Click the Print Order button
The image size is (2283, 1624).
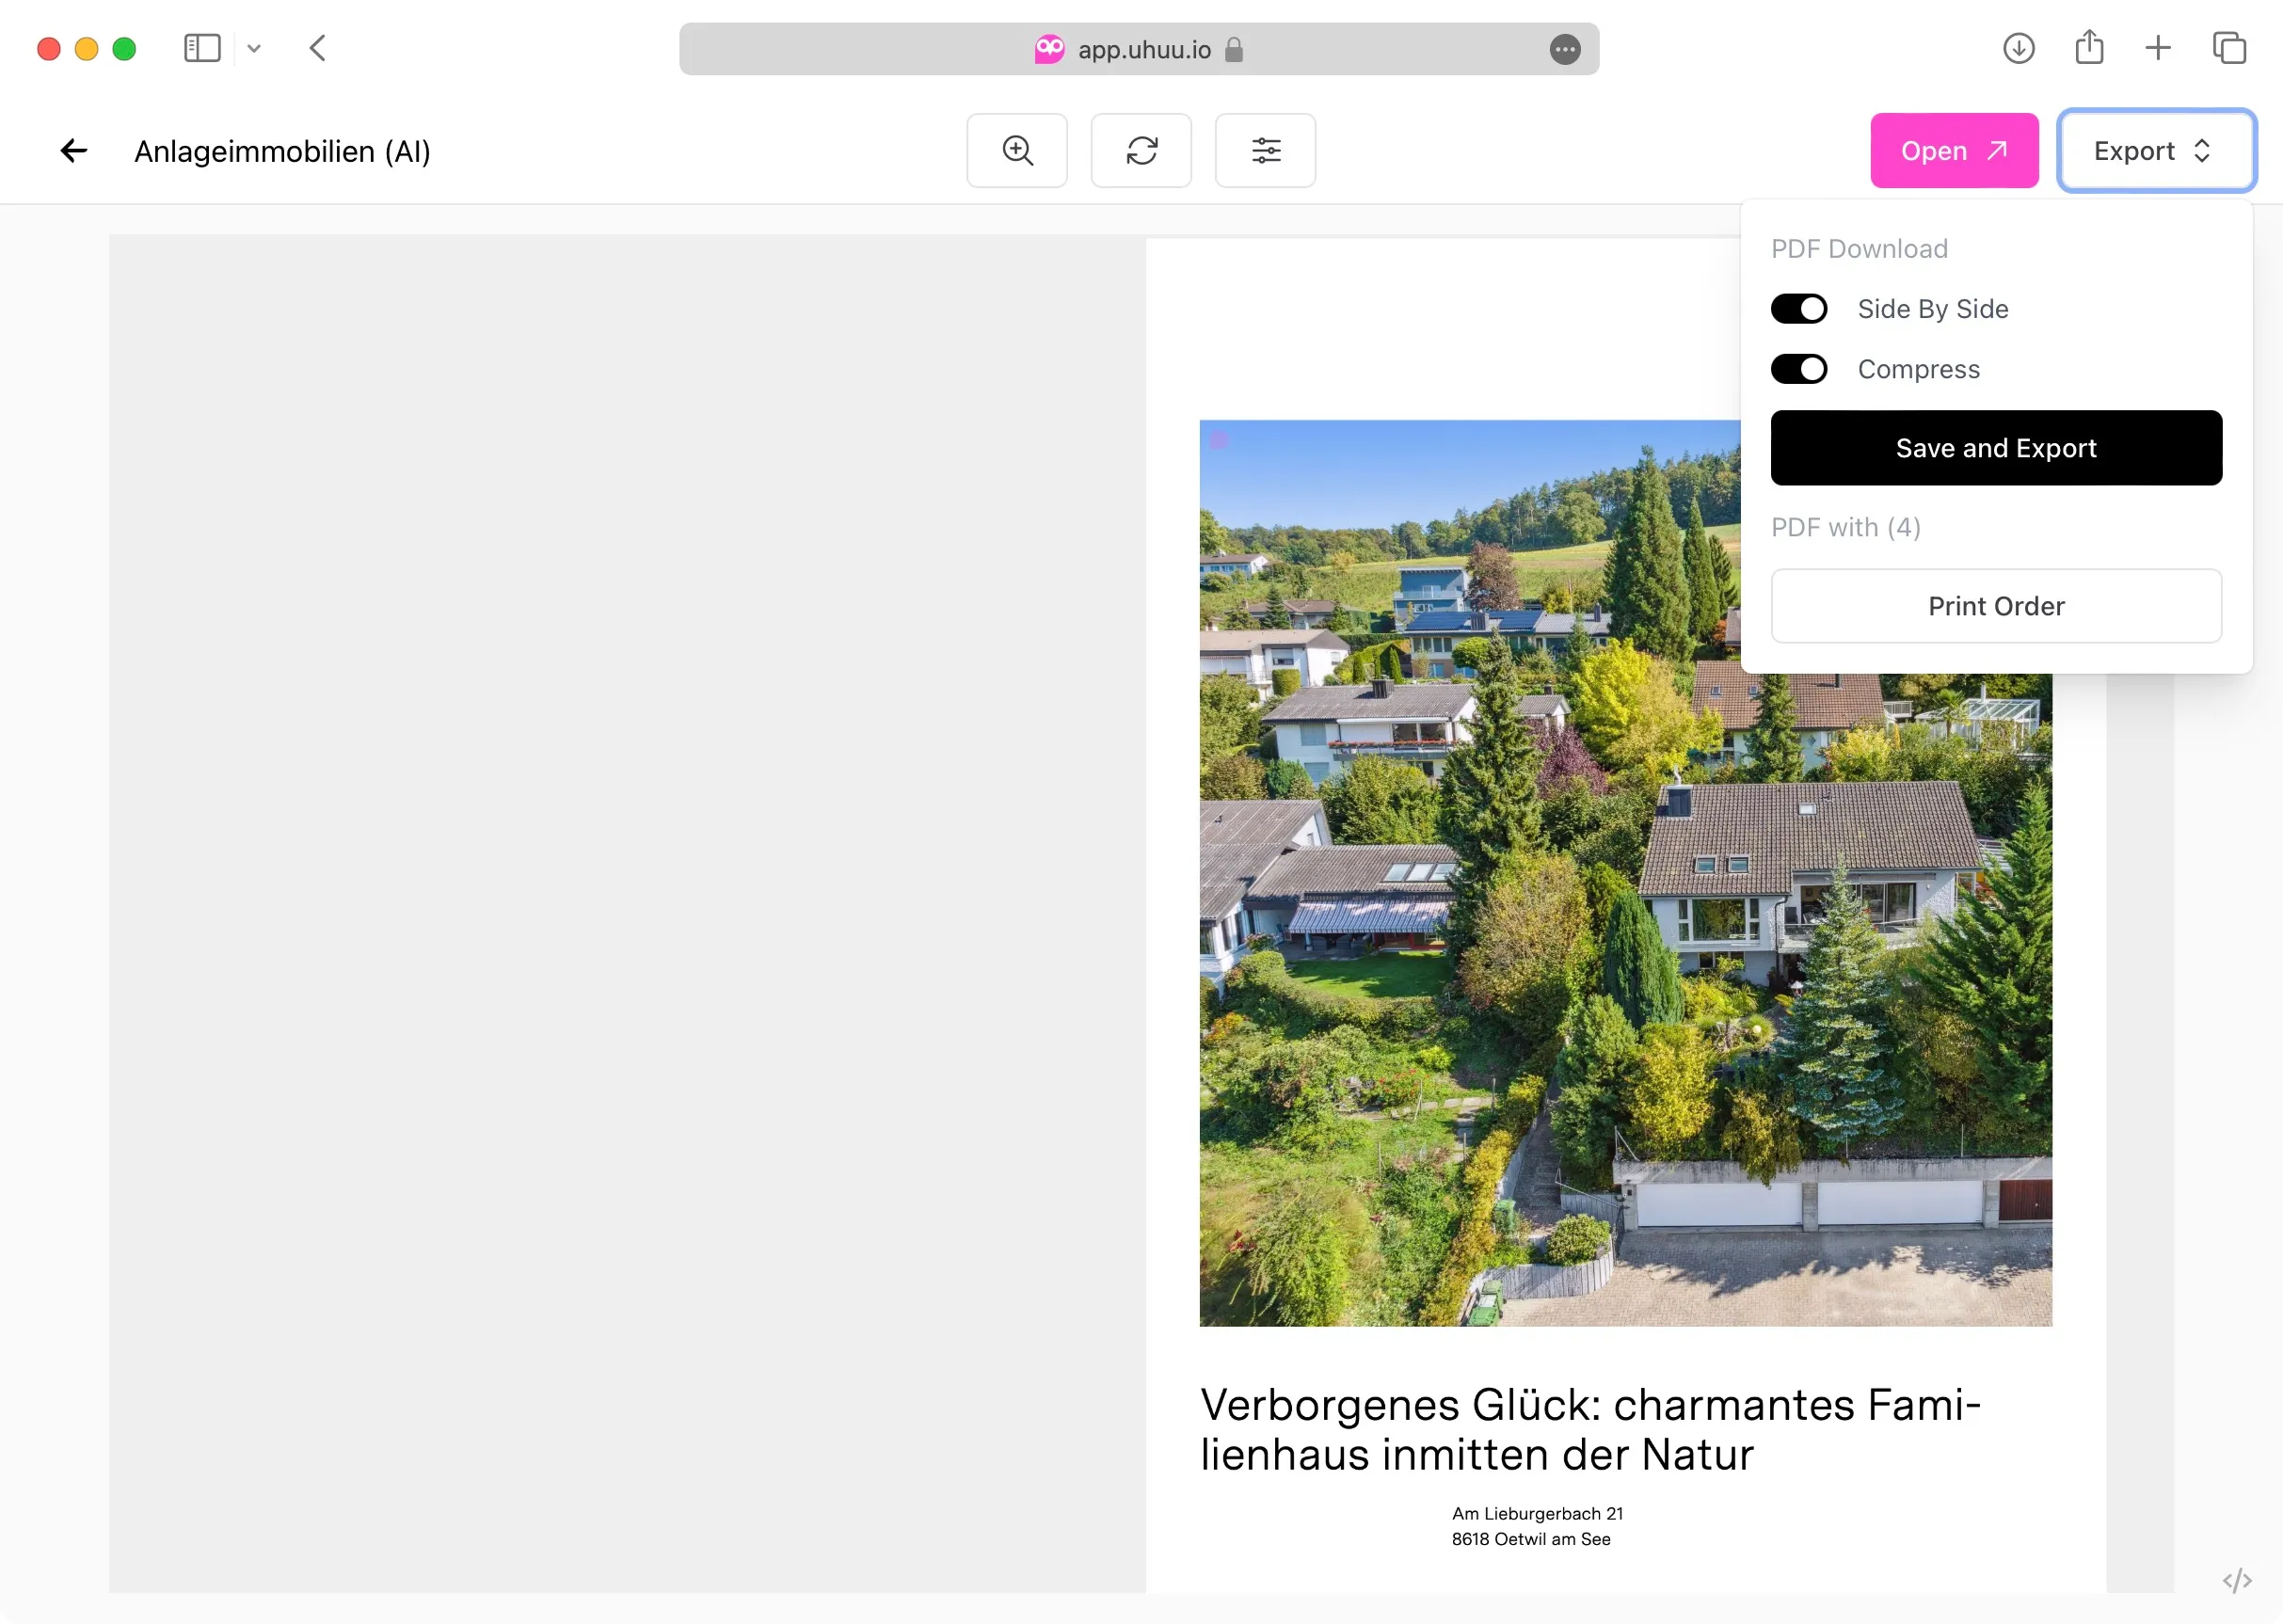(1996, 606)
